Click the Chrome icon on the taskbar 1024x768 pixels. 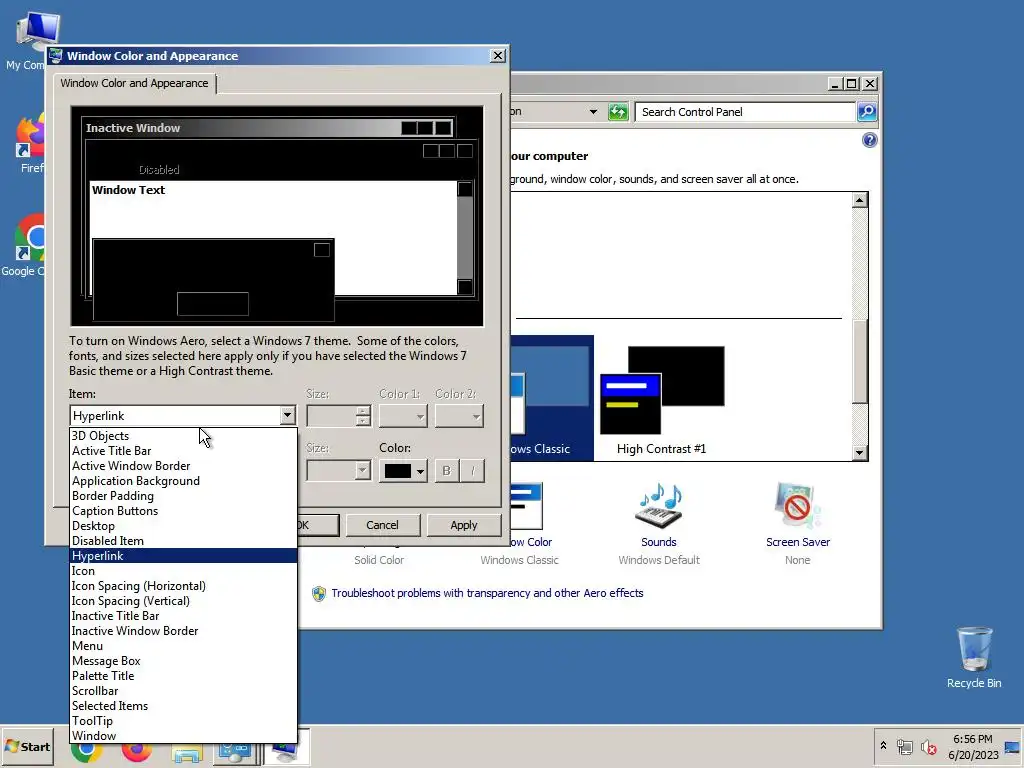click(x=87, y=751)
